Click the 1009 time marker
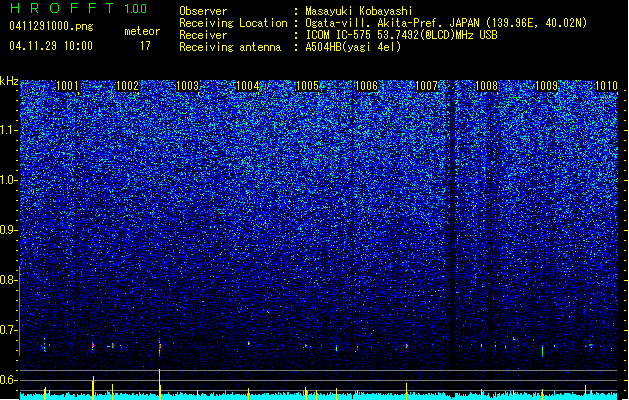This screenshot has width=629, height=400. (x=546, y=86)
